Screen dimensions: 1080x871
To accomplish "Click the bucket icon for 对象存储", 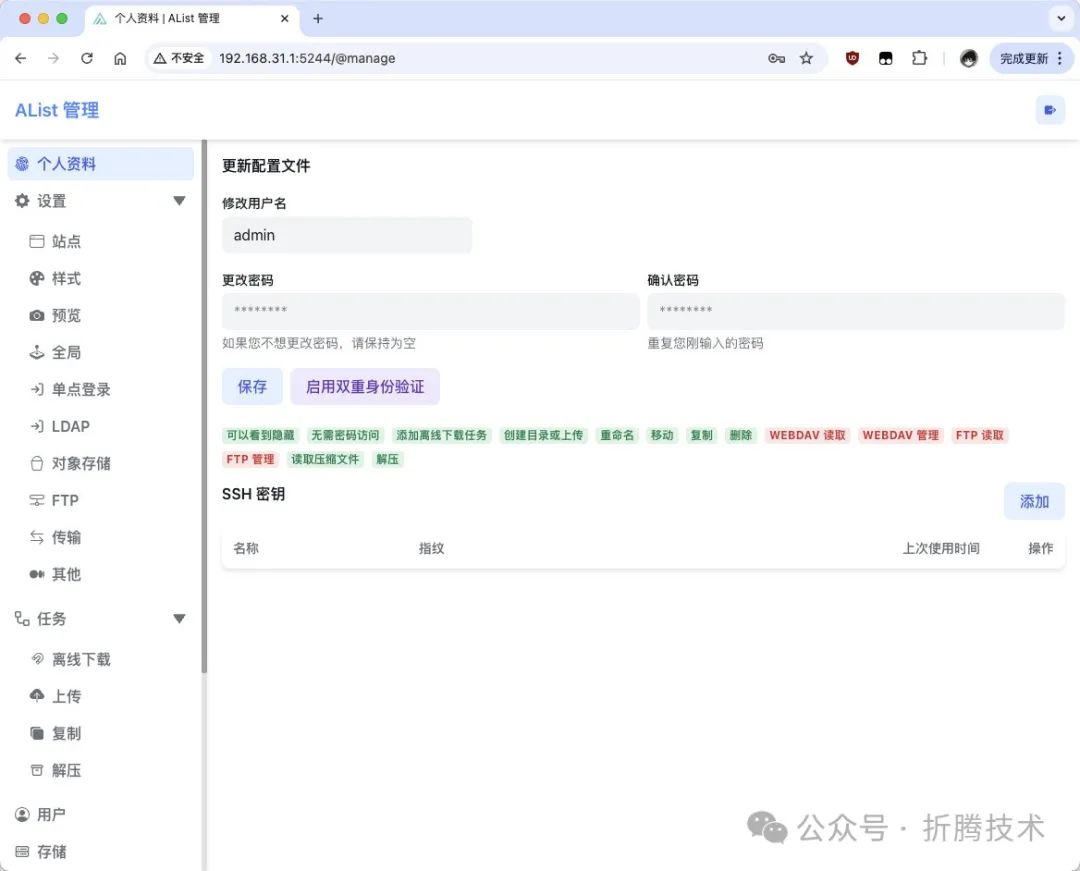I will click(37, 463).
